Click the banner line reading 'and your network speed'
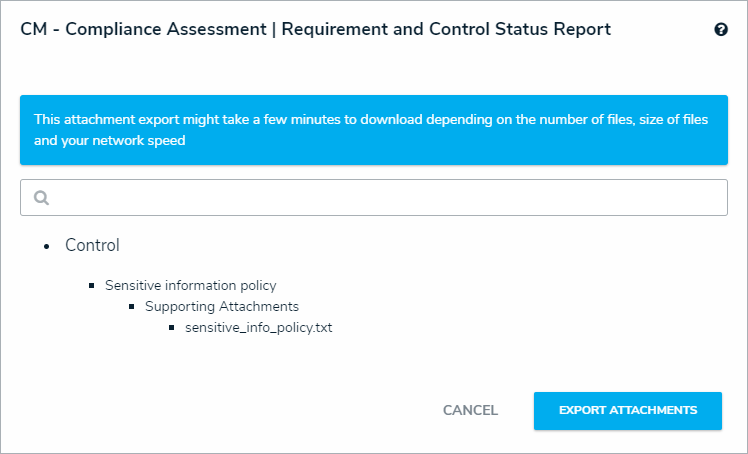The image size is (748, 454). click(110, 141)
